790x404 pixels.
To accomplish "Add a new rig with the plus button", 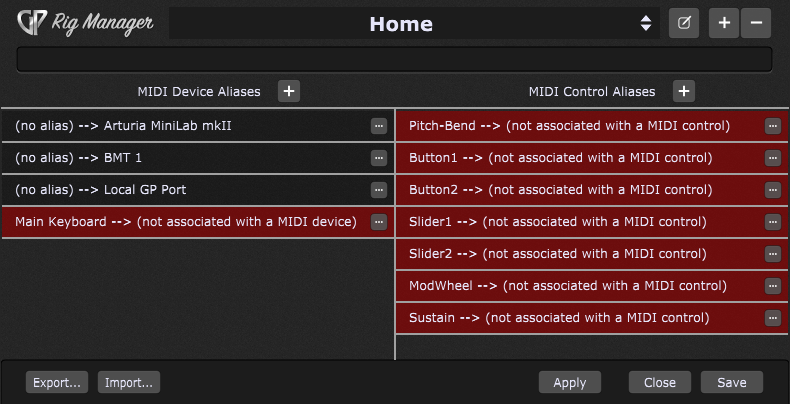I will click(x=724, y=23).
